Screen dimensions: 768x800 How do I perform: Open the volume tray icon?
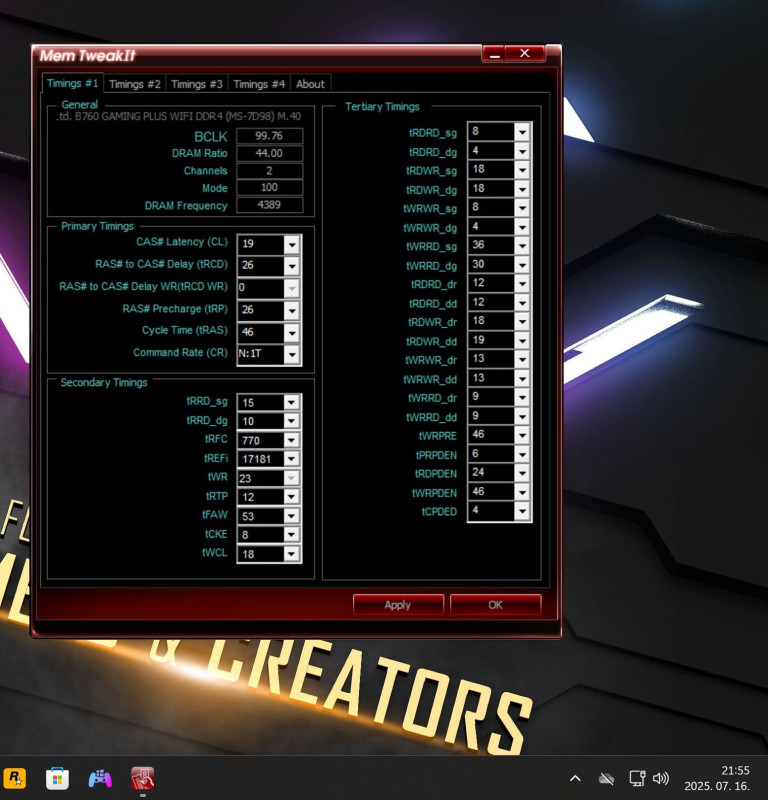[661, 778]
